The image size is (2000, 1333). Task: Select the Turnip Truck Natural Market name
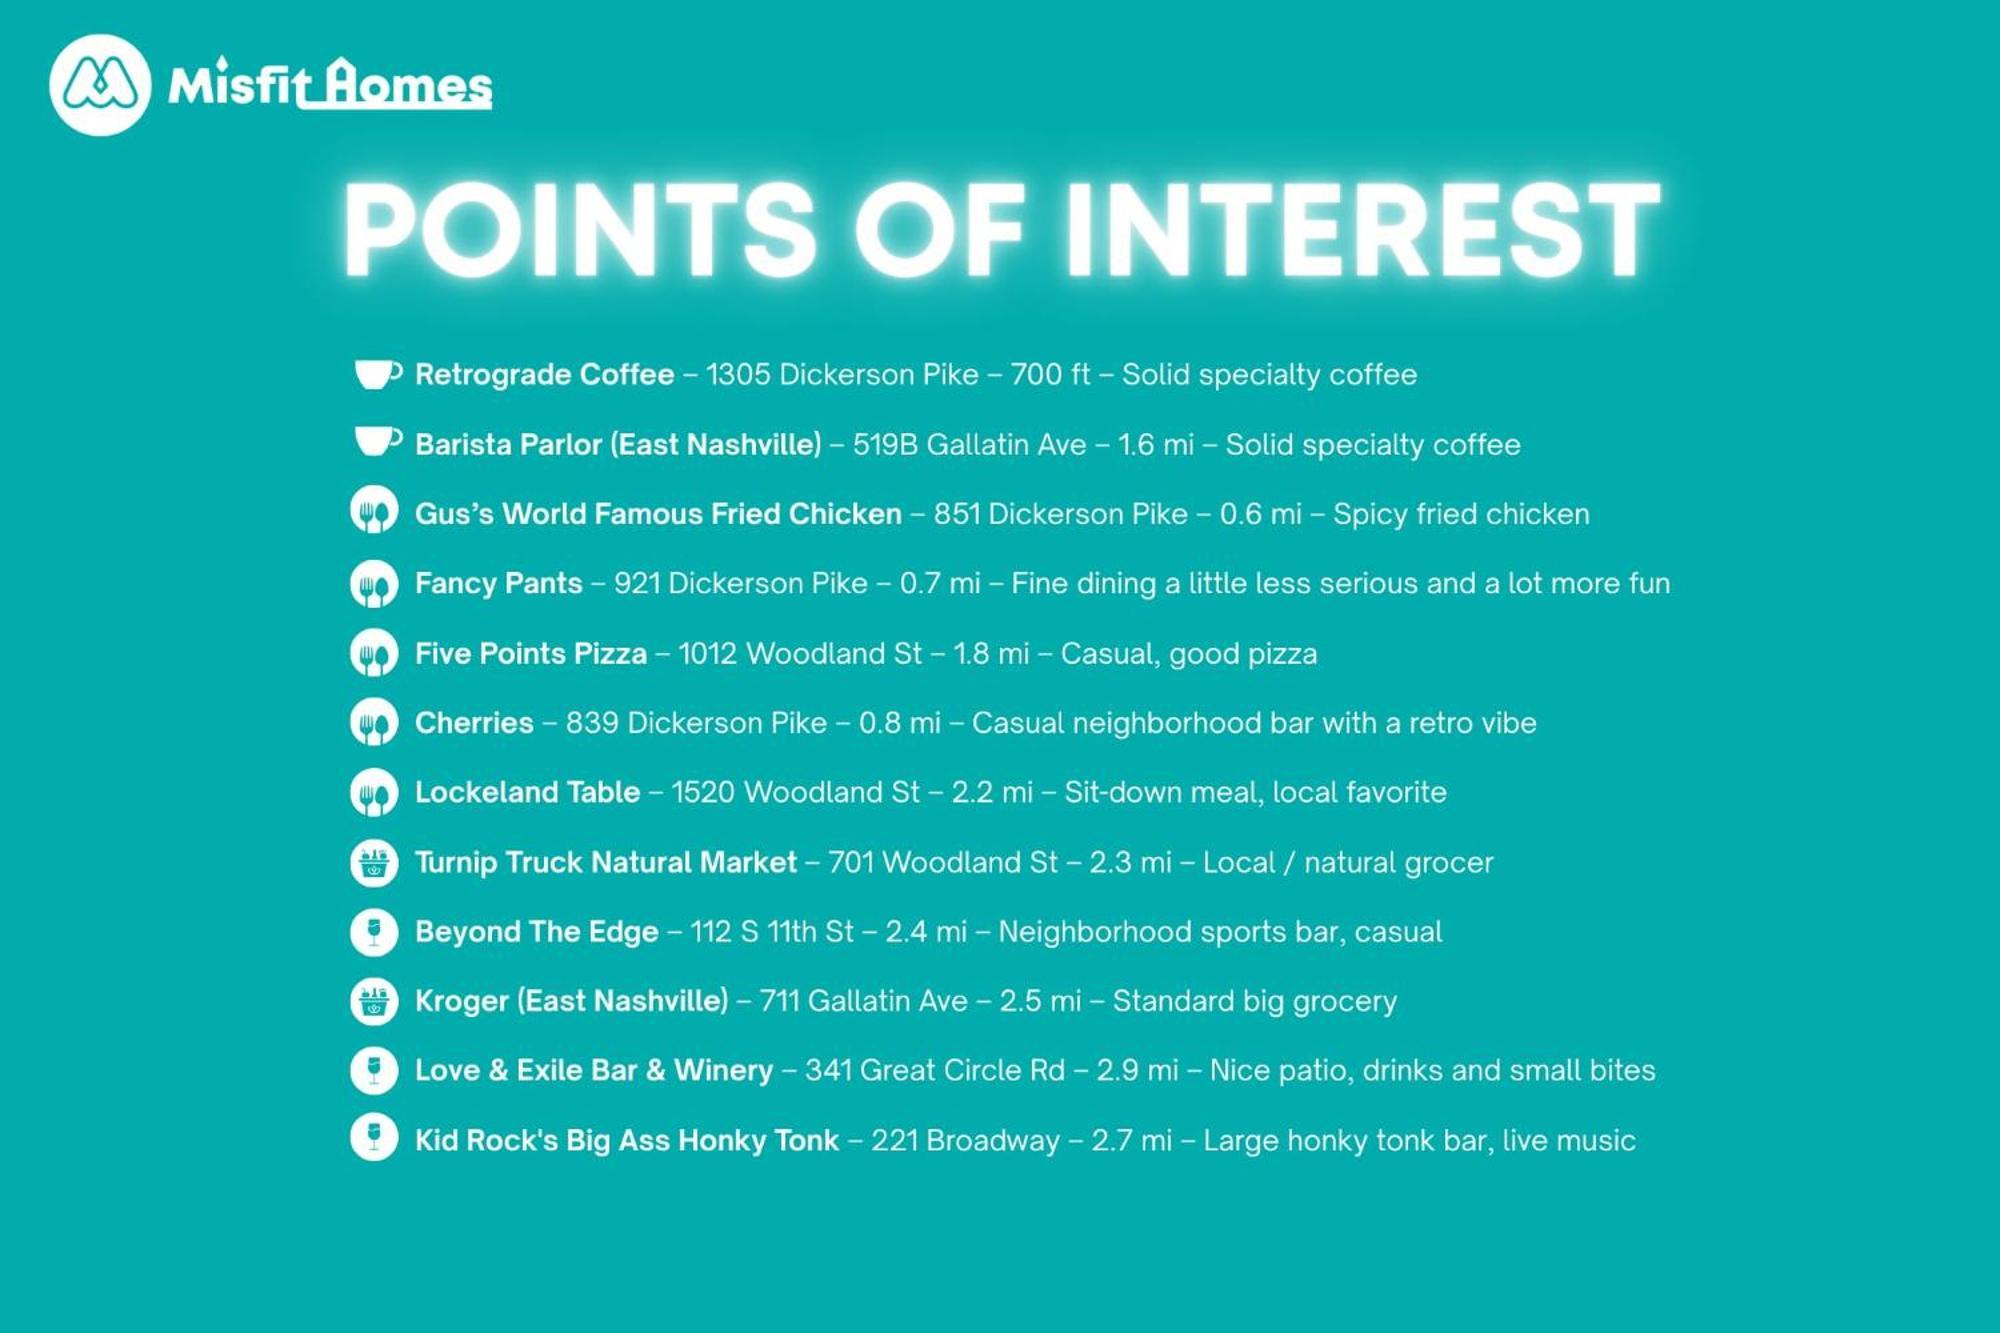pyautogui.click(x=605, y=862)
